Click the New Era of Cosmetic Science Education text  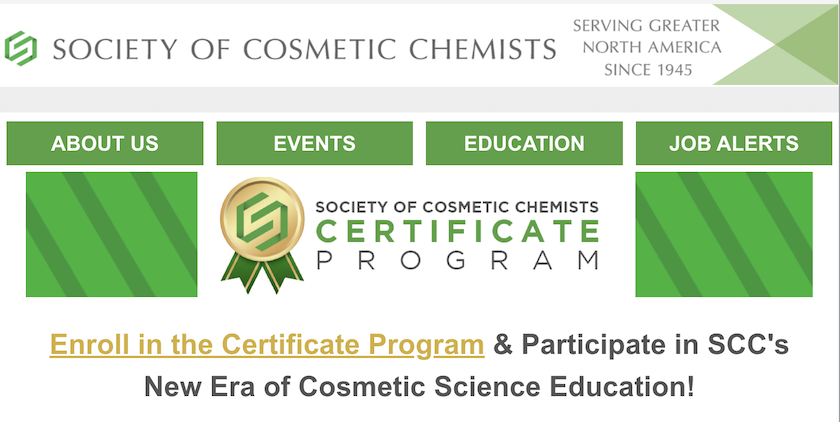click(419, 386)
